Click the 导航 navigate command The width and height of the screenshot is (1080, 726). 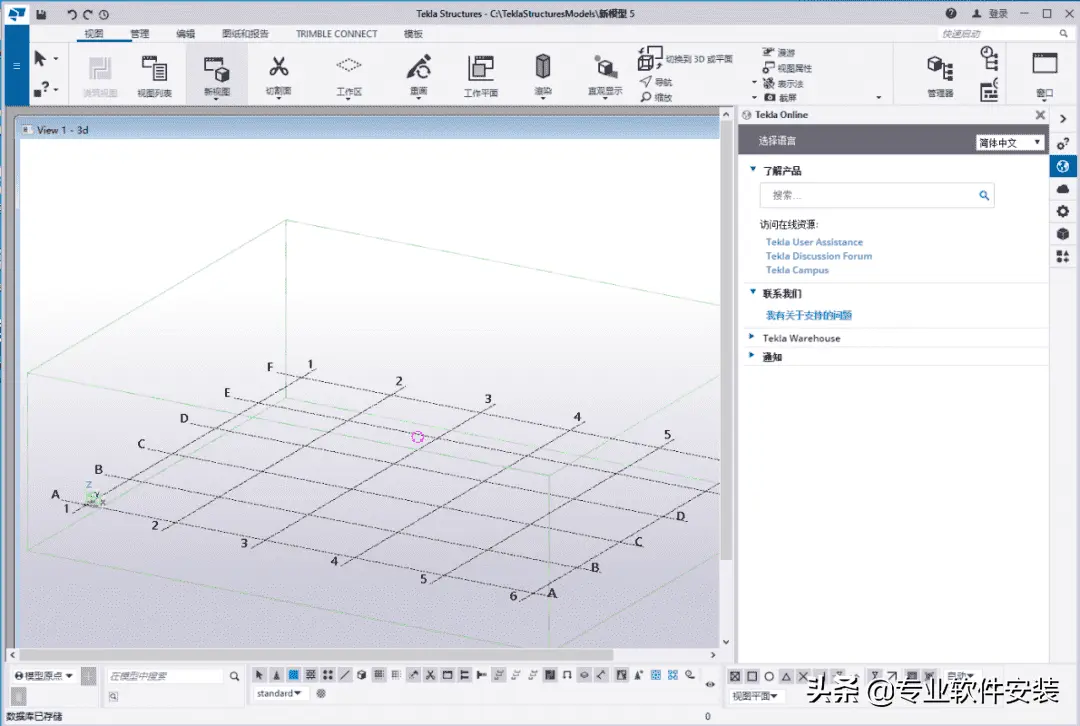click(x=656, y=82)
